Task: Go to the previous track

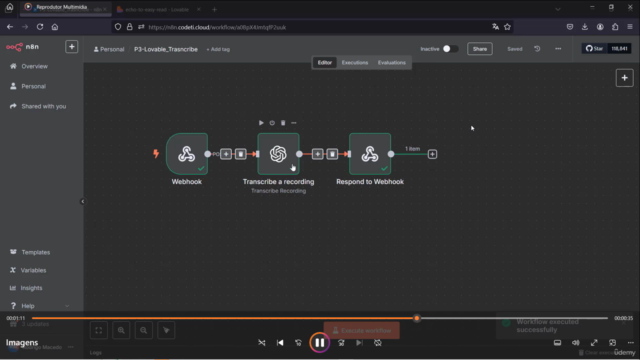Action: [280, 343]
